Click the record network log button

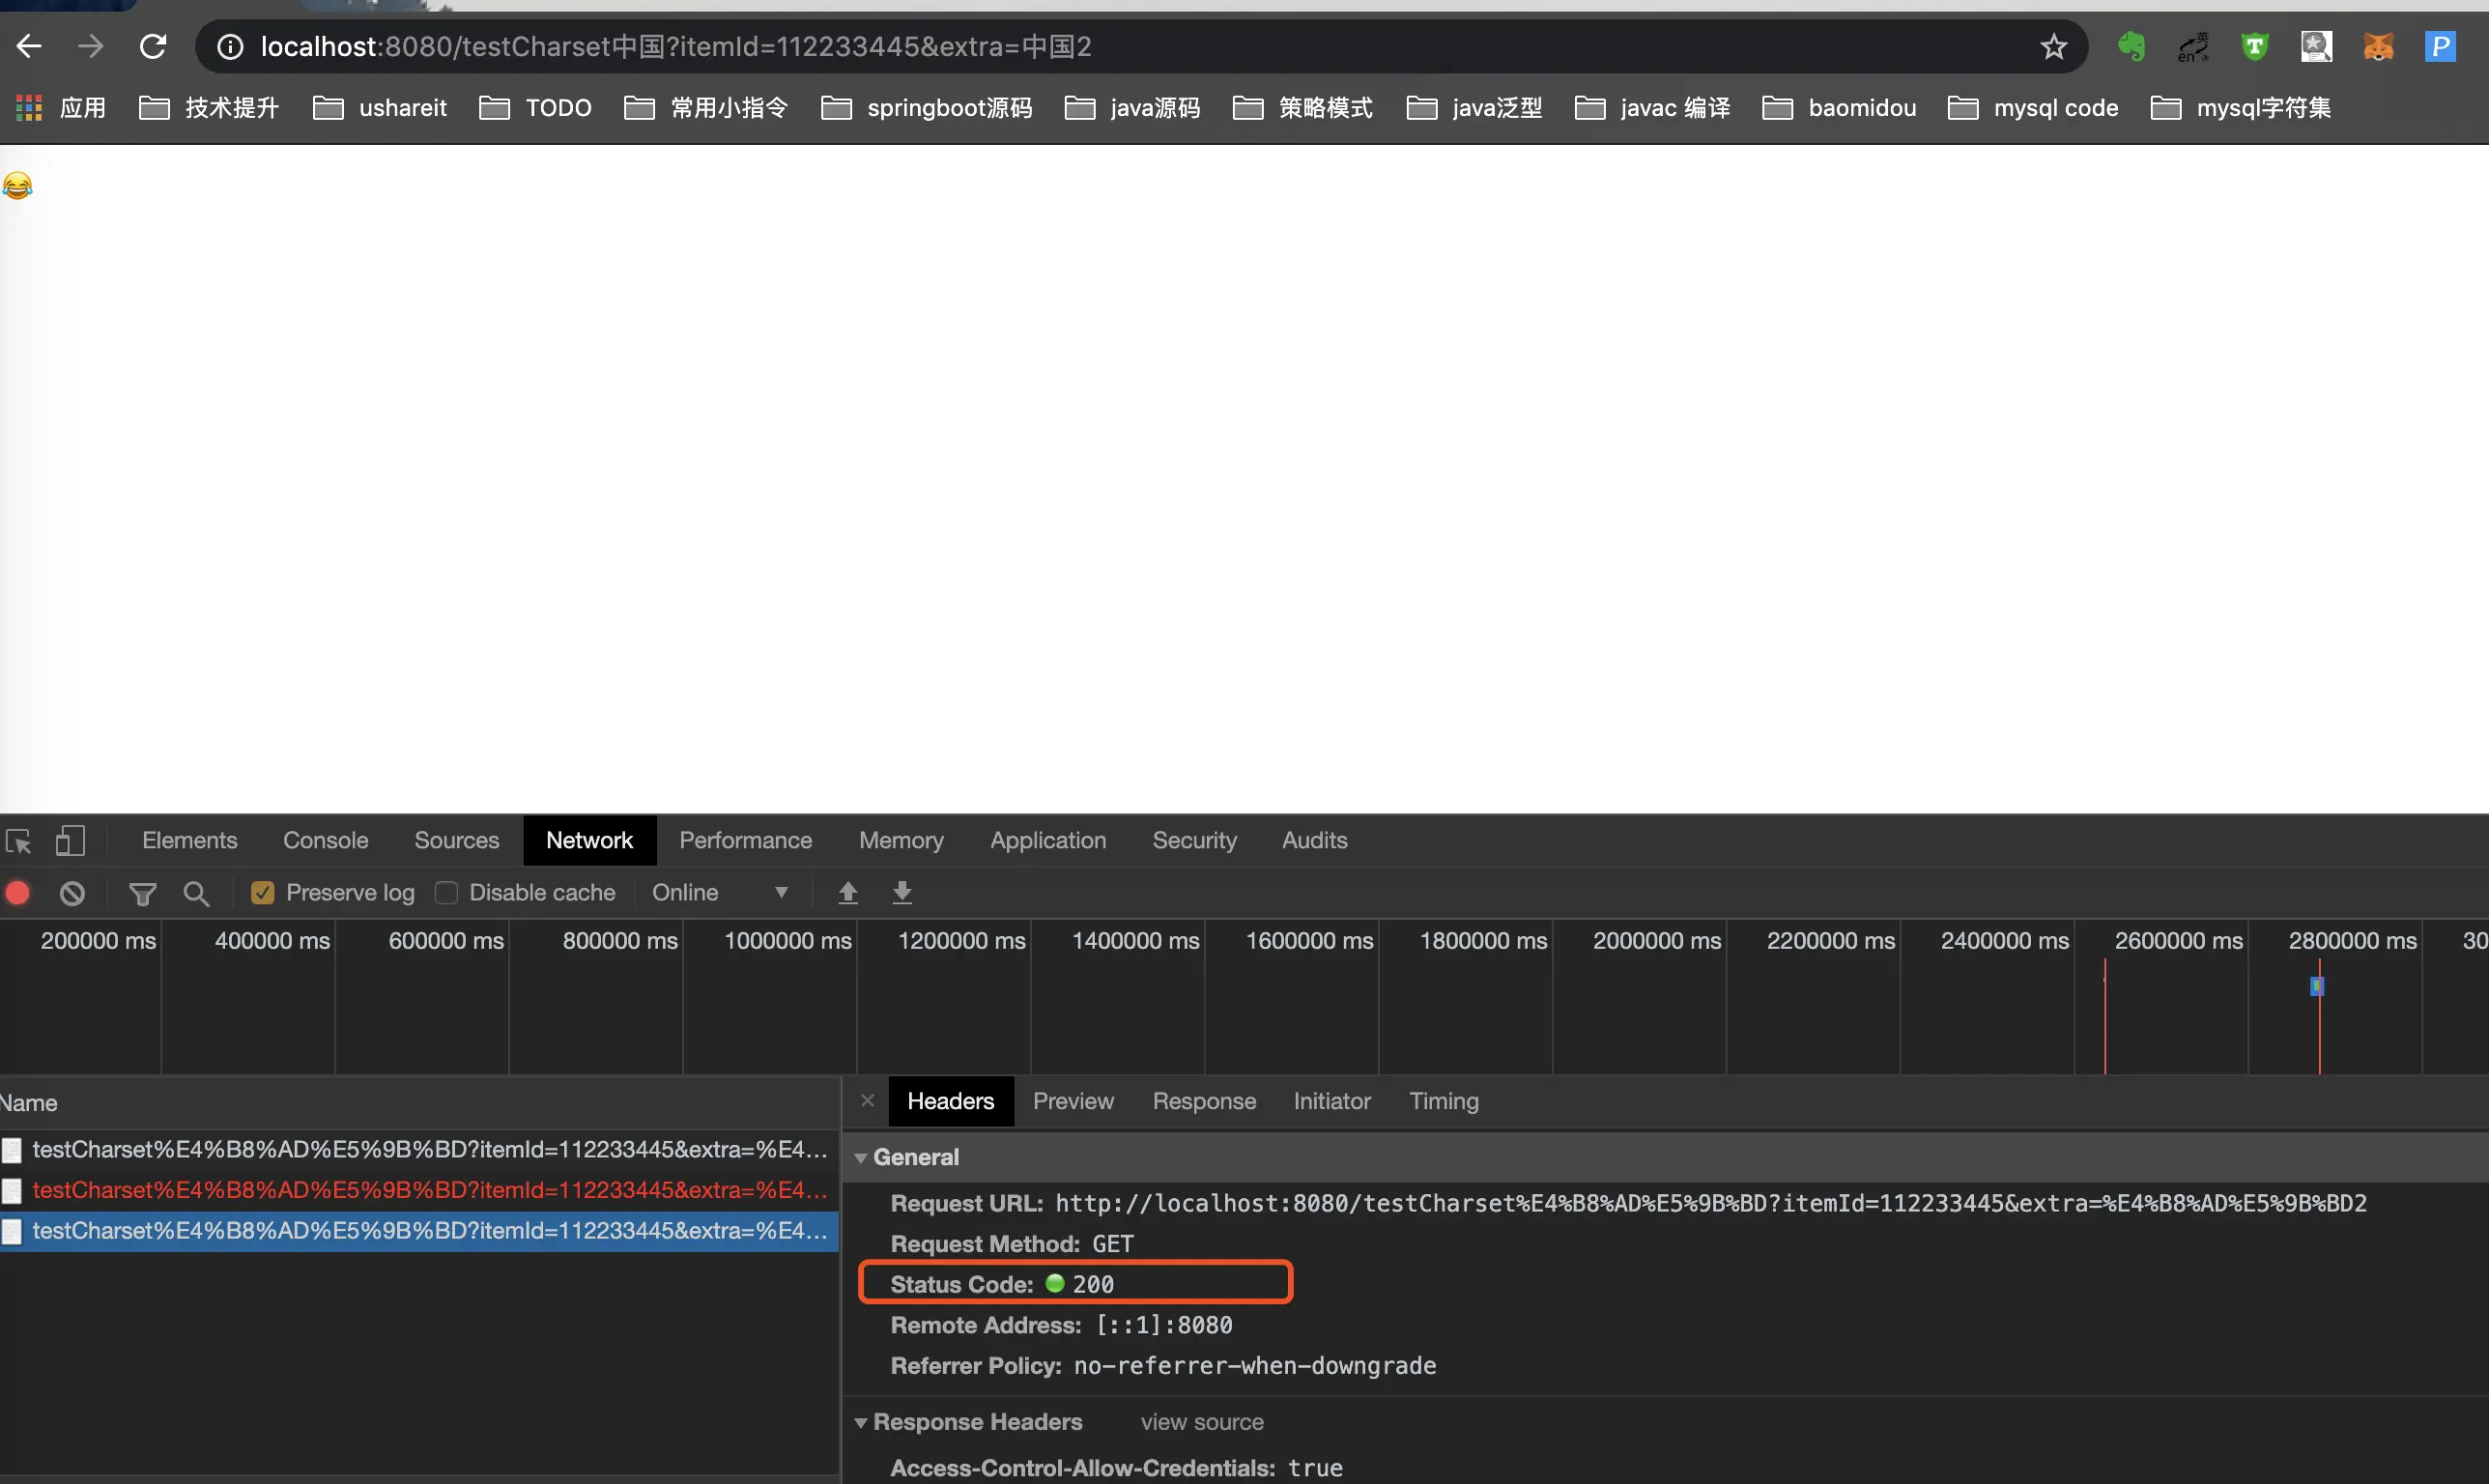18,892
